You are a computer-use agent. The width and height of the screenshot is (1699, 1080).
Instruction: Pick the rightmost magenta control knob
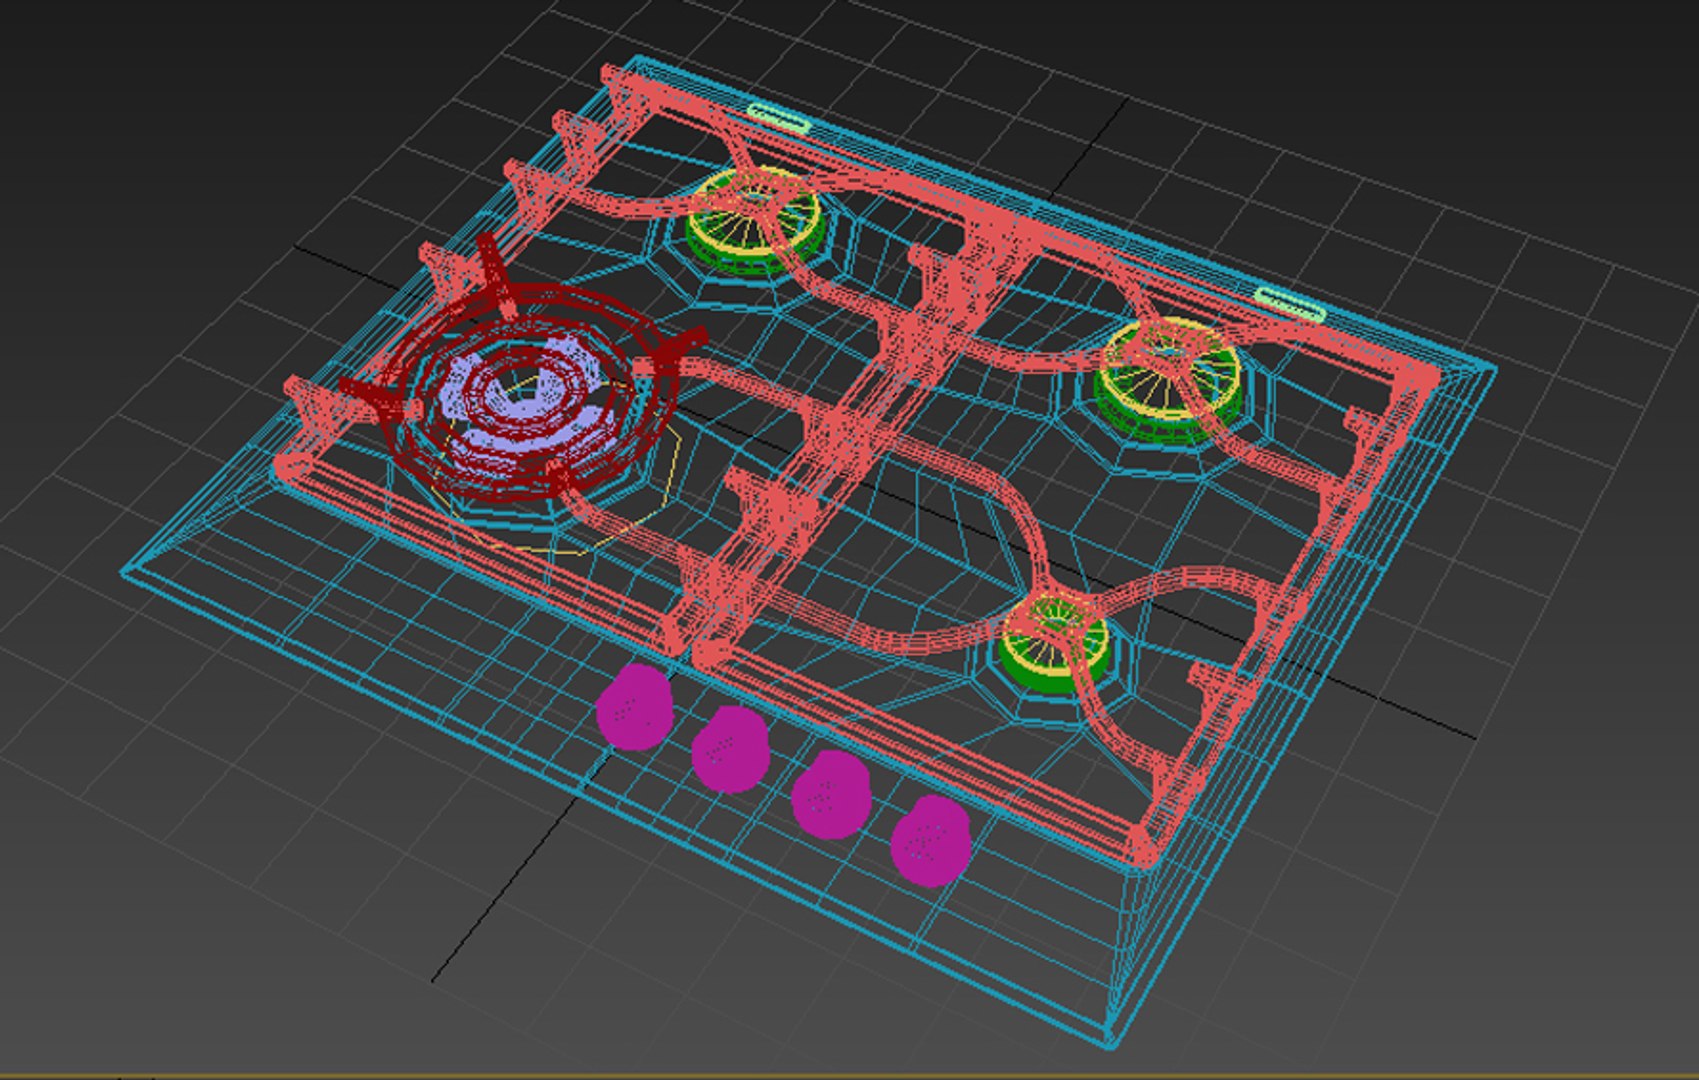tap(930, 840)
